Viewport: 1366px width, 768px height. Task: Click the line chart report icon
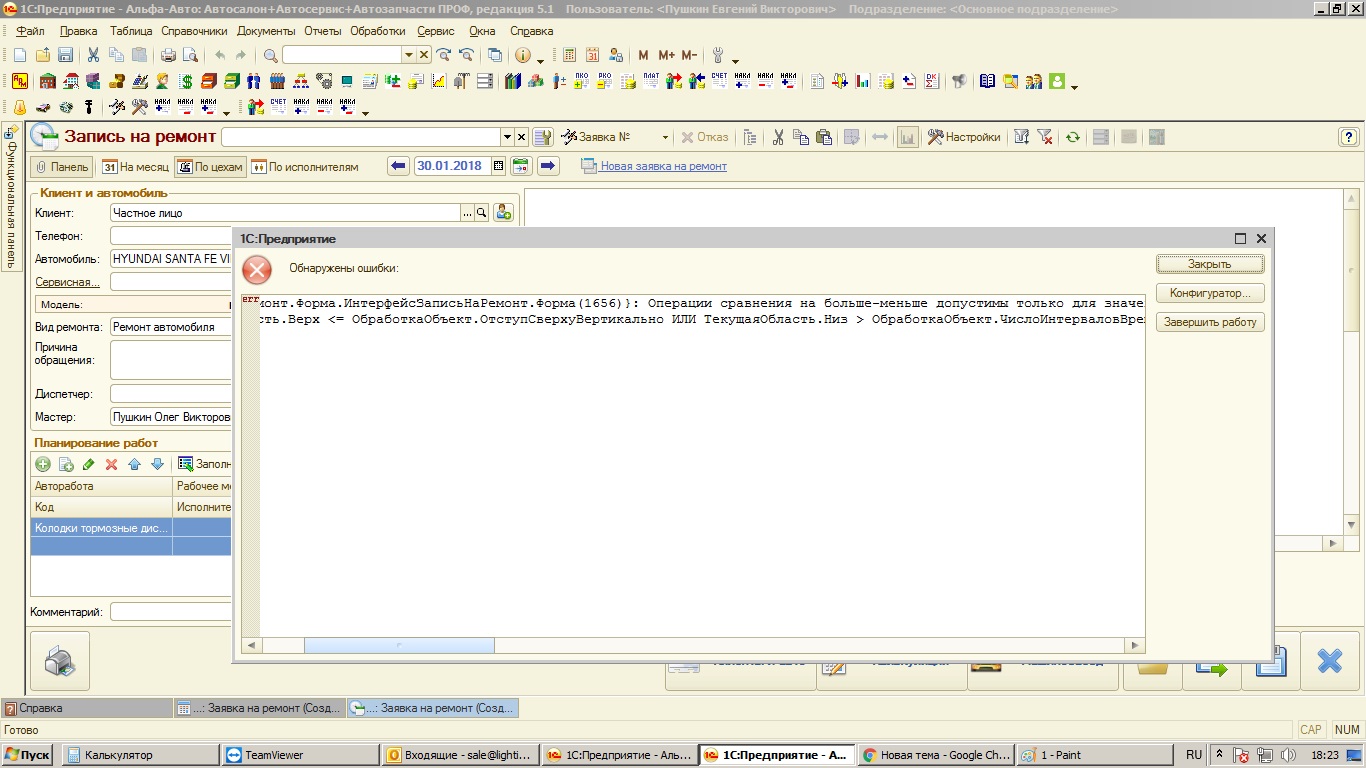(439, 81)
